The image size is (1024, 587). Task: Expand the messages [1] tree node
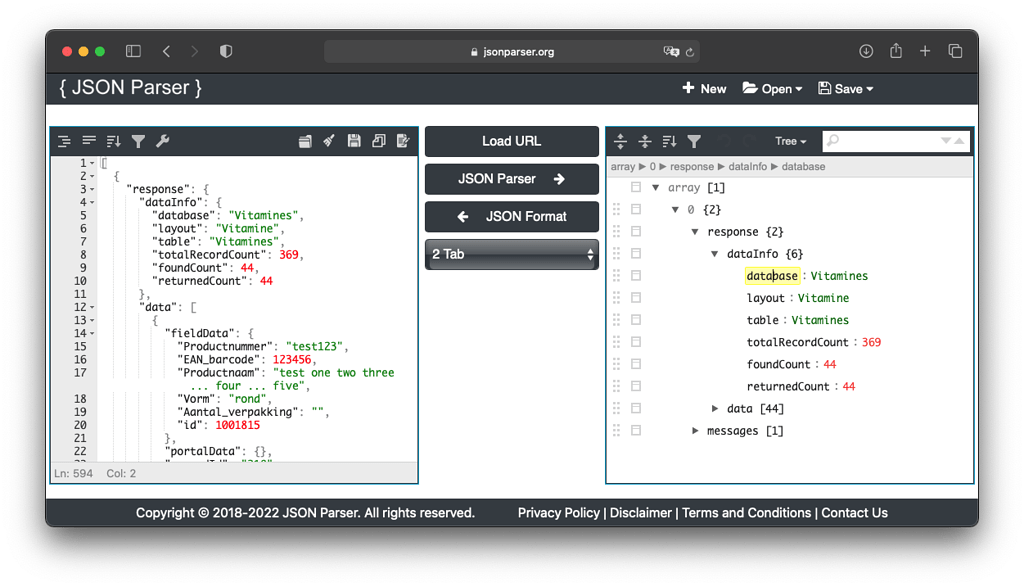point(696,431)
